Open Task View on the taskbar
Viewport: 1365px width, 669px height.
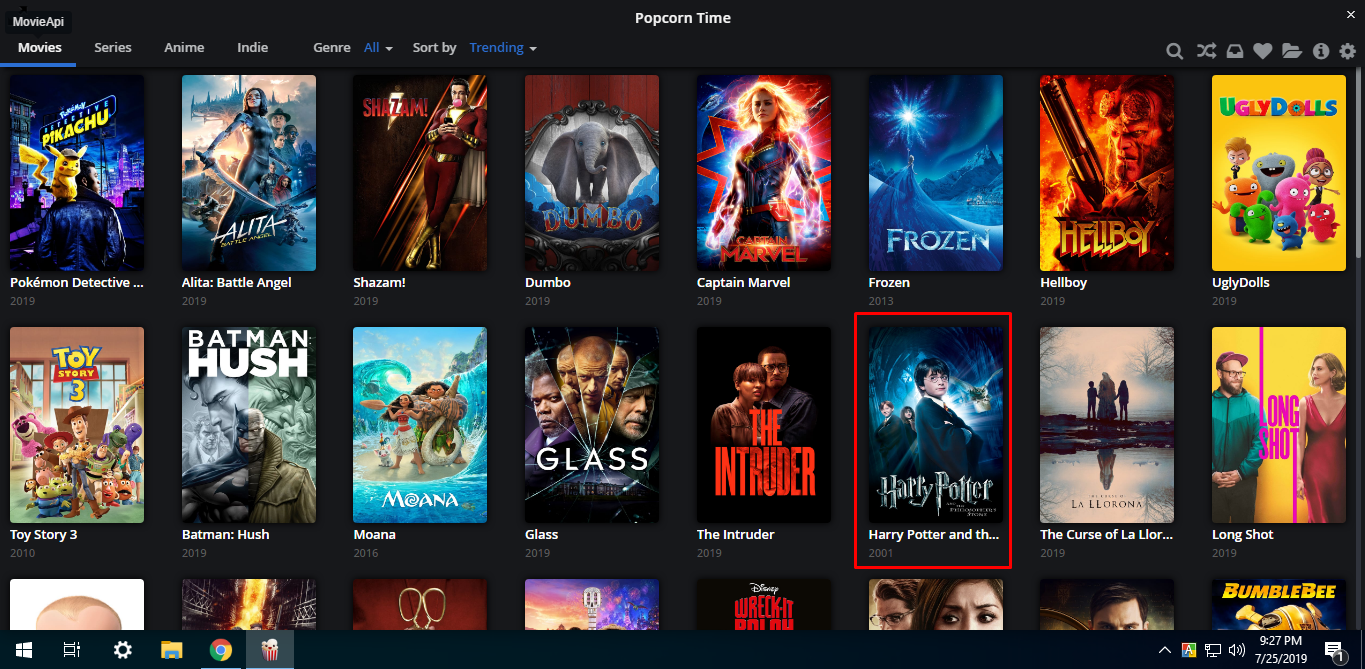72,650
